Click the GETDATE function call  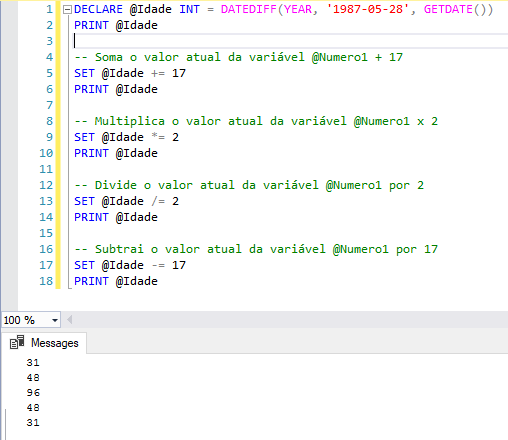point(458,9)
